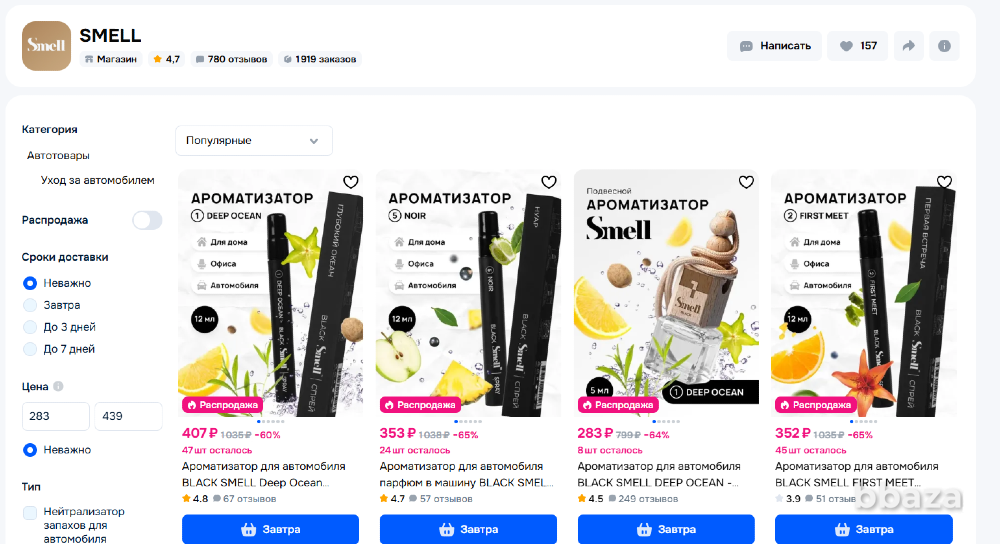This screenshot has width=1000, height=544.
Task: Open the shop info icon
Action: 944,46
